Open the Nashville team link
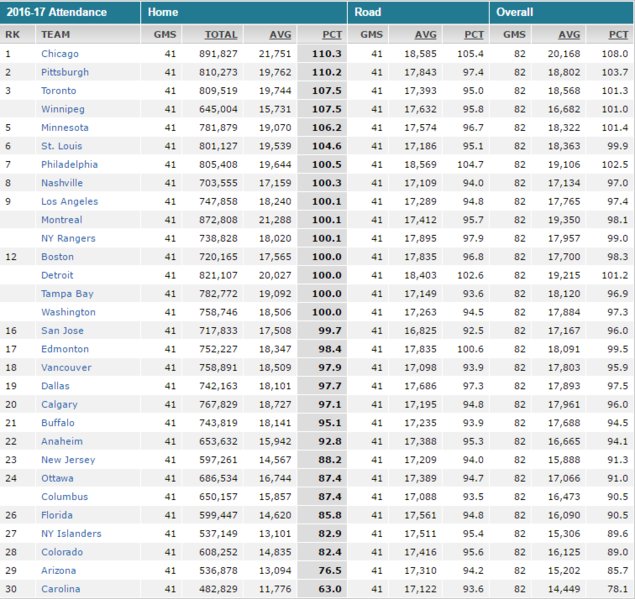The image size is (635, 599). click(62, 183)
